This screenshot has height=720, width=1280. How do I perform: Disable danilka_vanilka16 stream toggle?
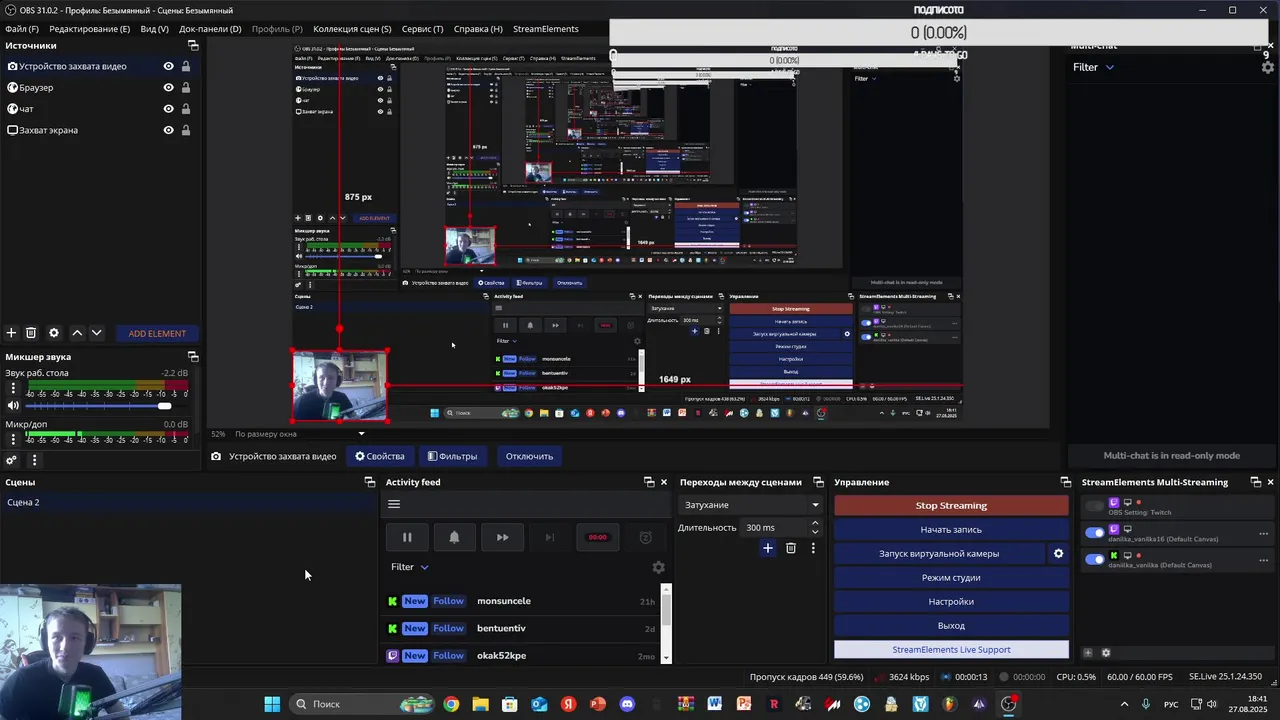point(1095,533)
